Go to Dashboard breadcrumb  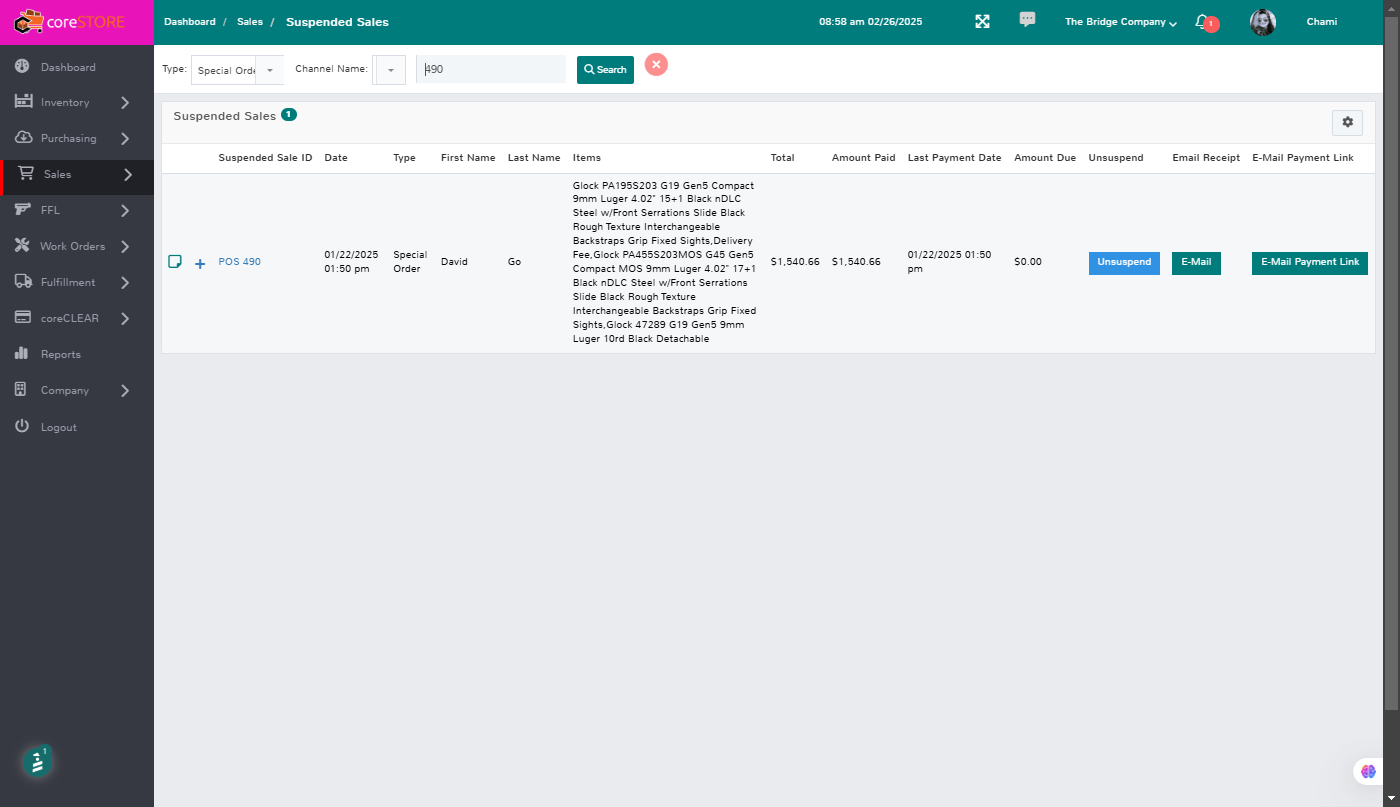[x=190, y=22]
